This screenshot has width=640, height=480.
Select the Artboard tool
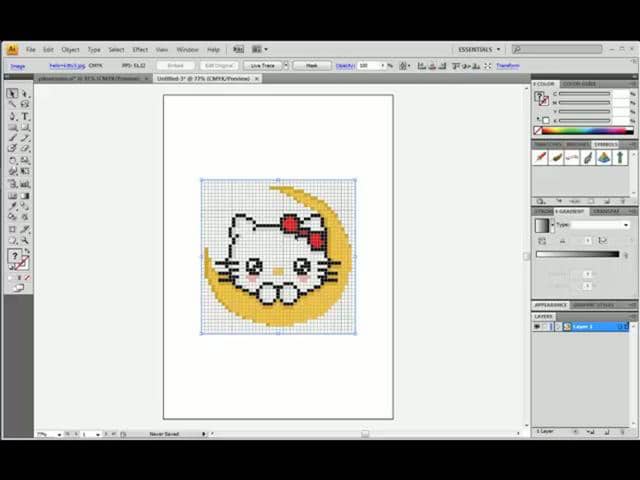pyautogui.click(x=12, y=229)
